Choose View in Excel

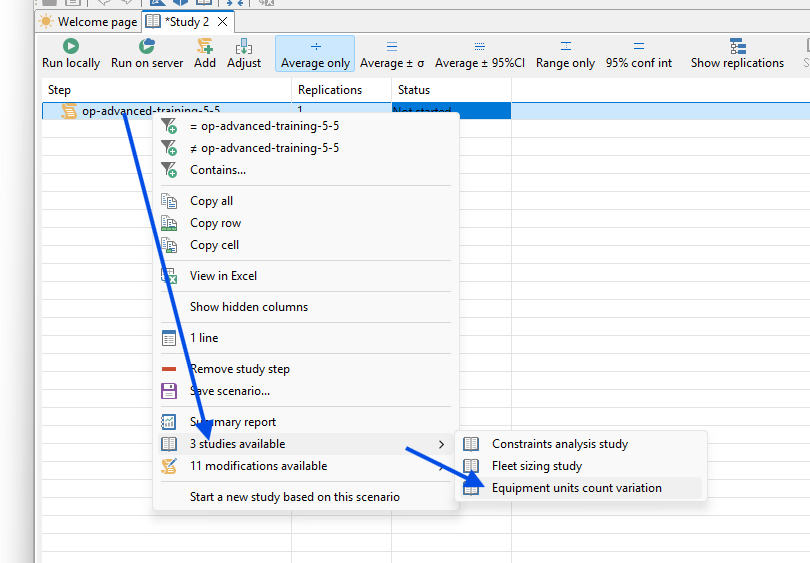[x=306, y=276]
